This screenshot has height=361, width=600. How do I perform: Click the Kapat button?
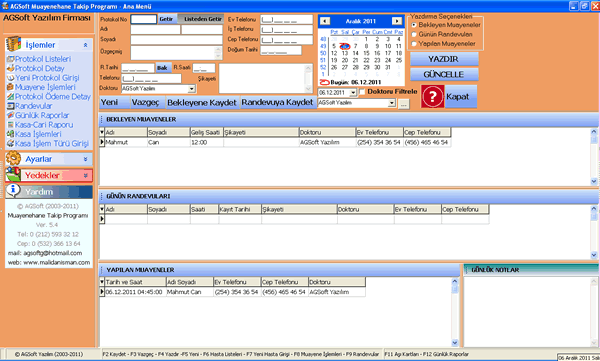(461, 96)
